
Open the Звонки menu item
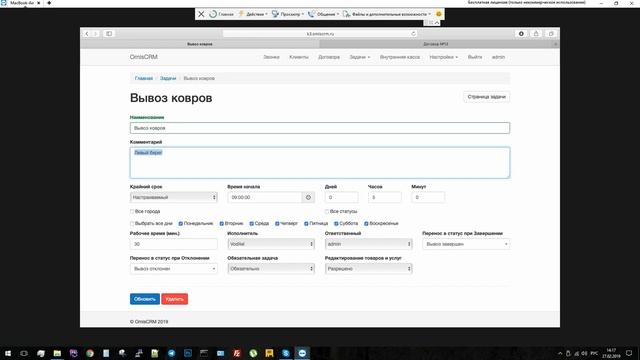[271, 57]
